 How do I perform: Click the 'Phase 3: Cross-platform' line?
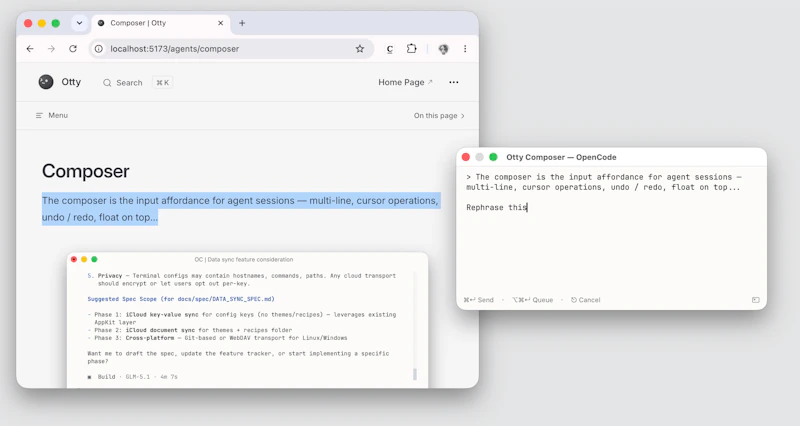[x=217, y=338]
